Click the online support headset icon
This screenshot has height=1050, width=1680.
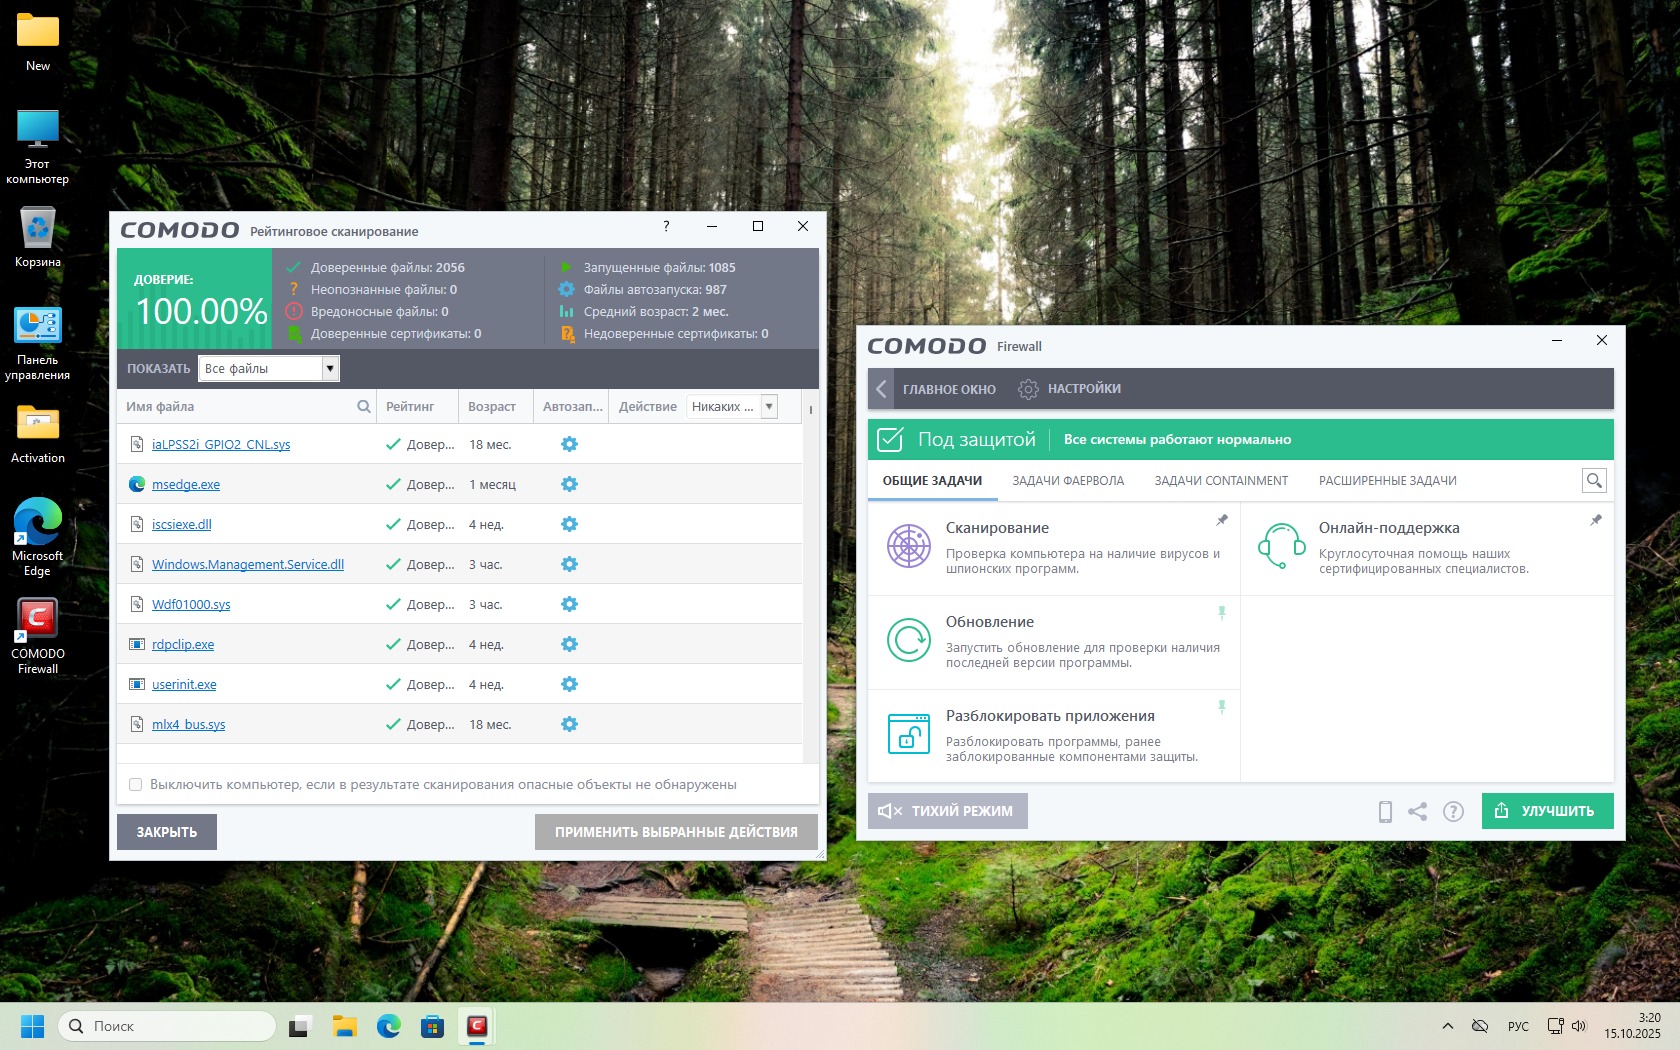pos(1281,546)
